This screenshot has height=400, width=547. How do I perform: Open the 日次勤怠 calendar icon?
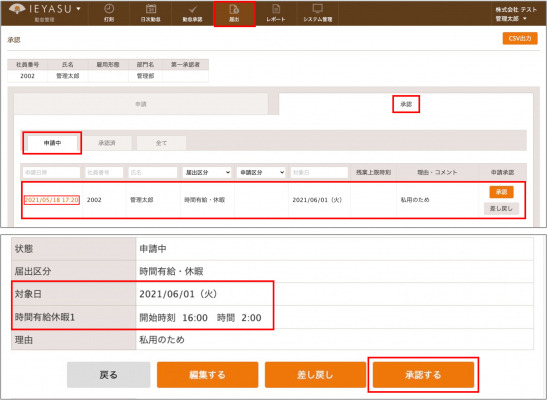pyautogui.click(x=151, y=9)
